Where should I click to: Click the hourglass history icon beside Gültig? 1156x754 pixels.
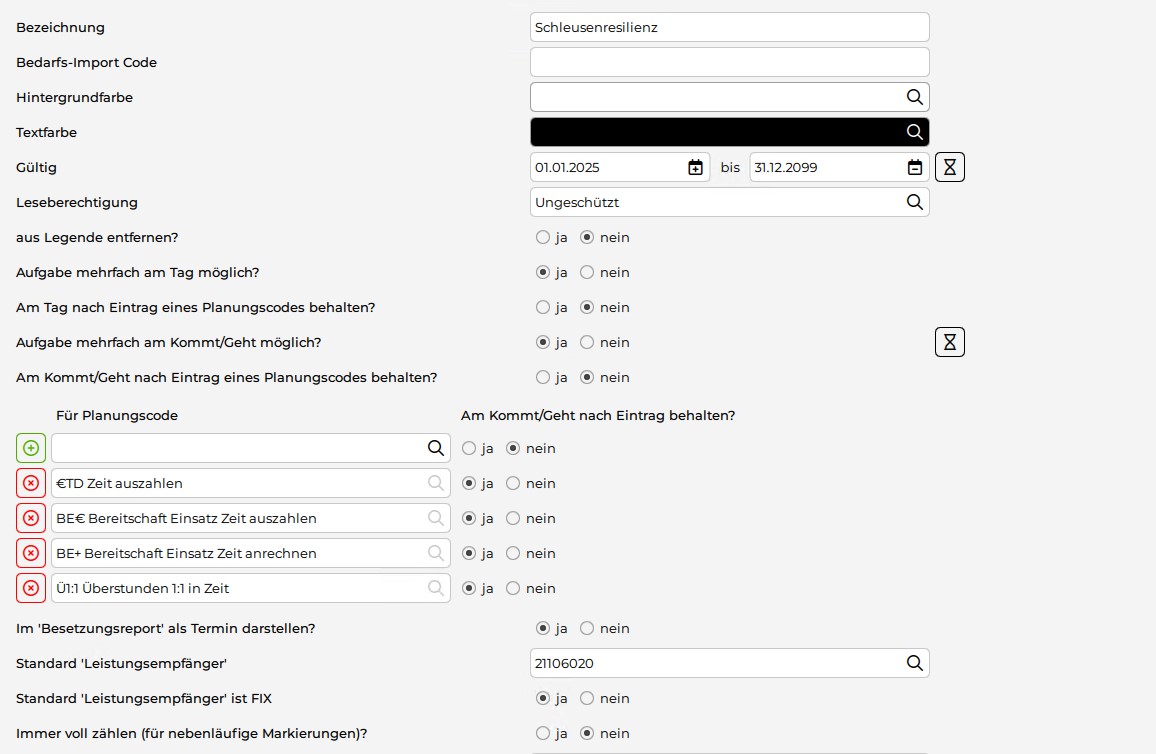[950, 167]
